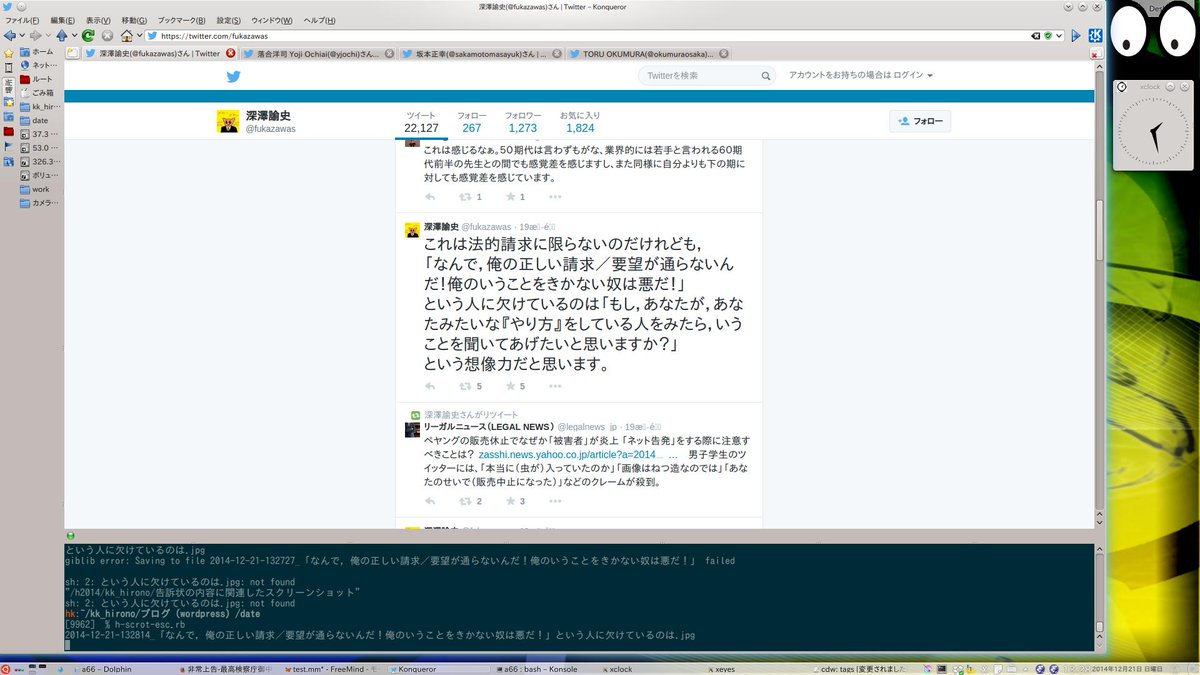Click the Home page icon
This screenshot has height=675, width=1200.
point(126,36)
